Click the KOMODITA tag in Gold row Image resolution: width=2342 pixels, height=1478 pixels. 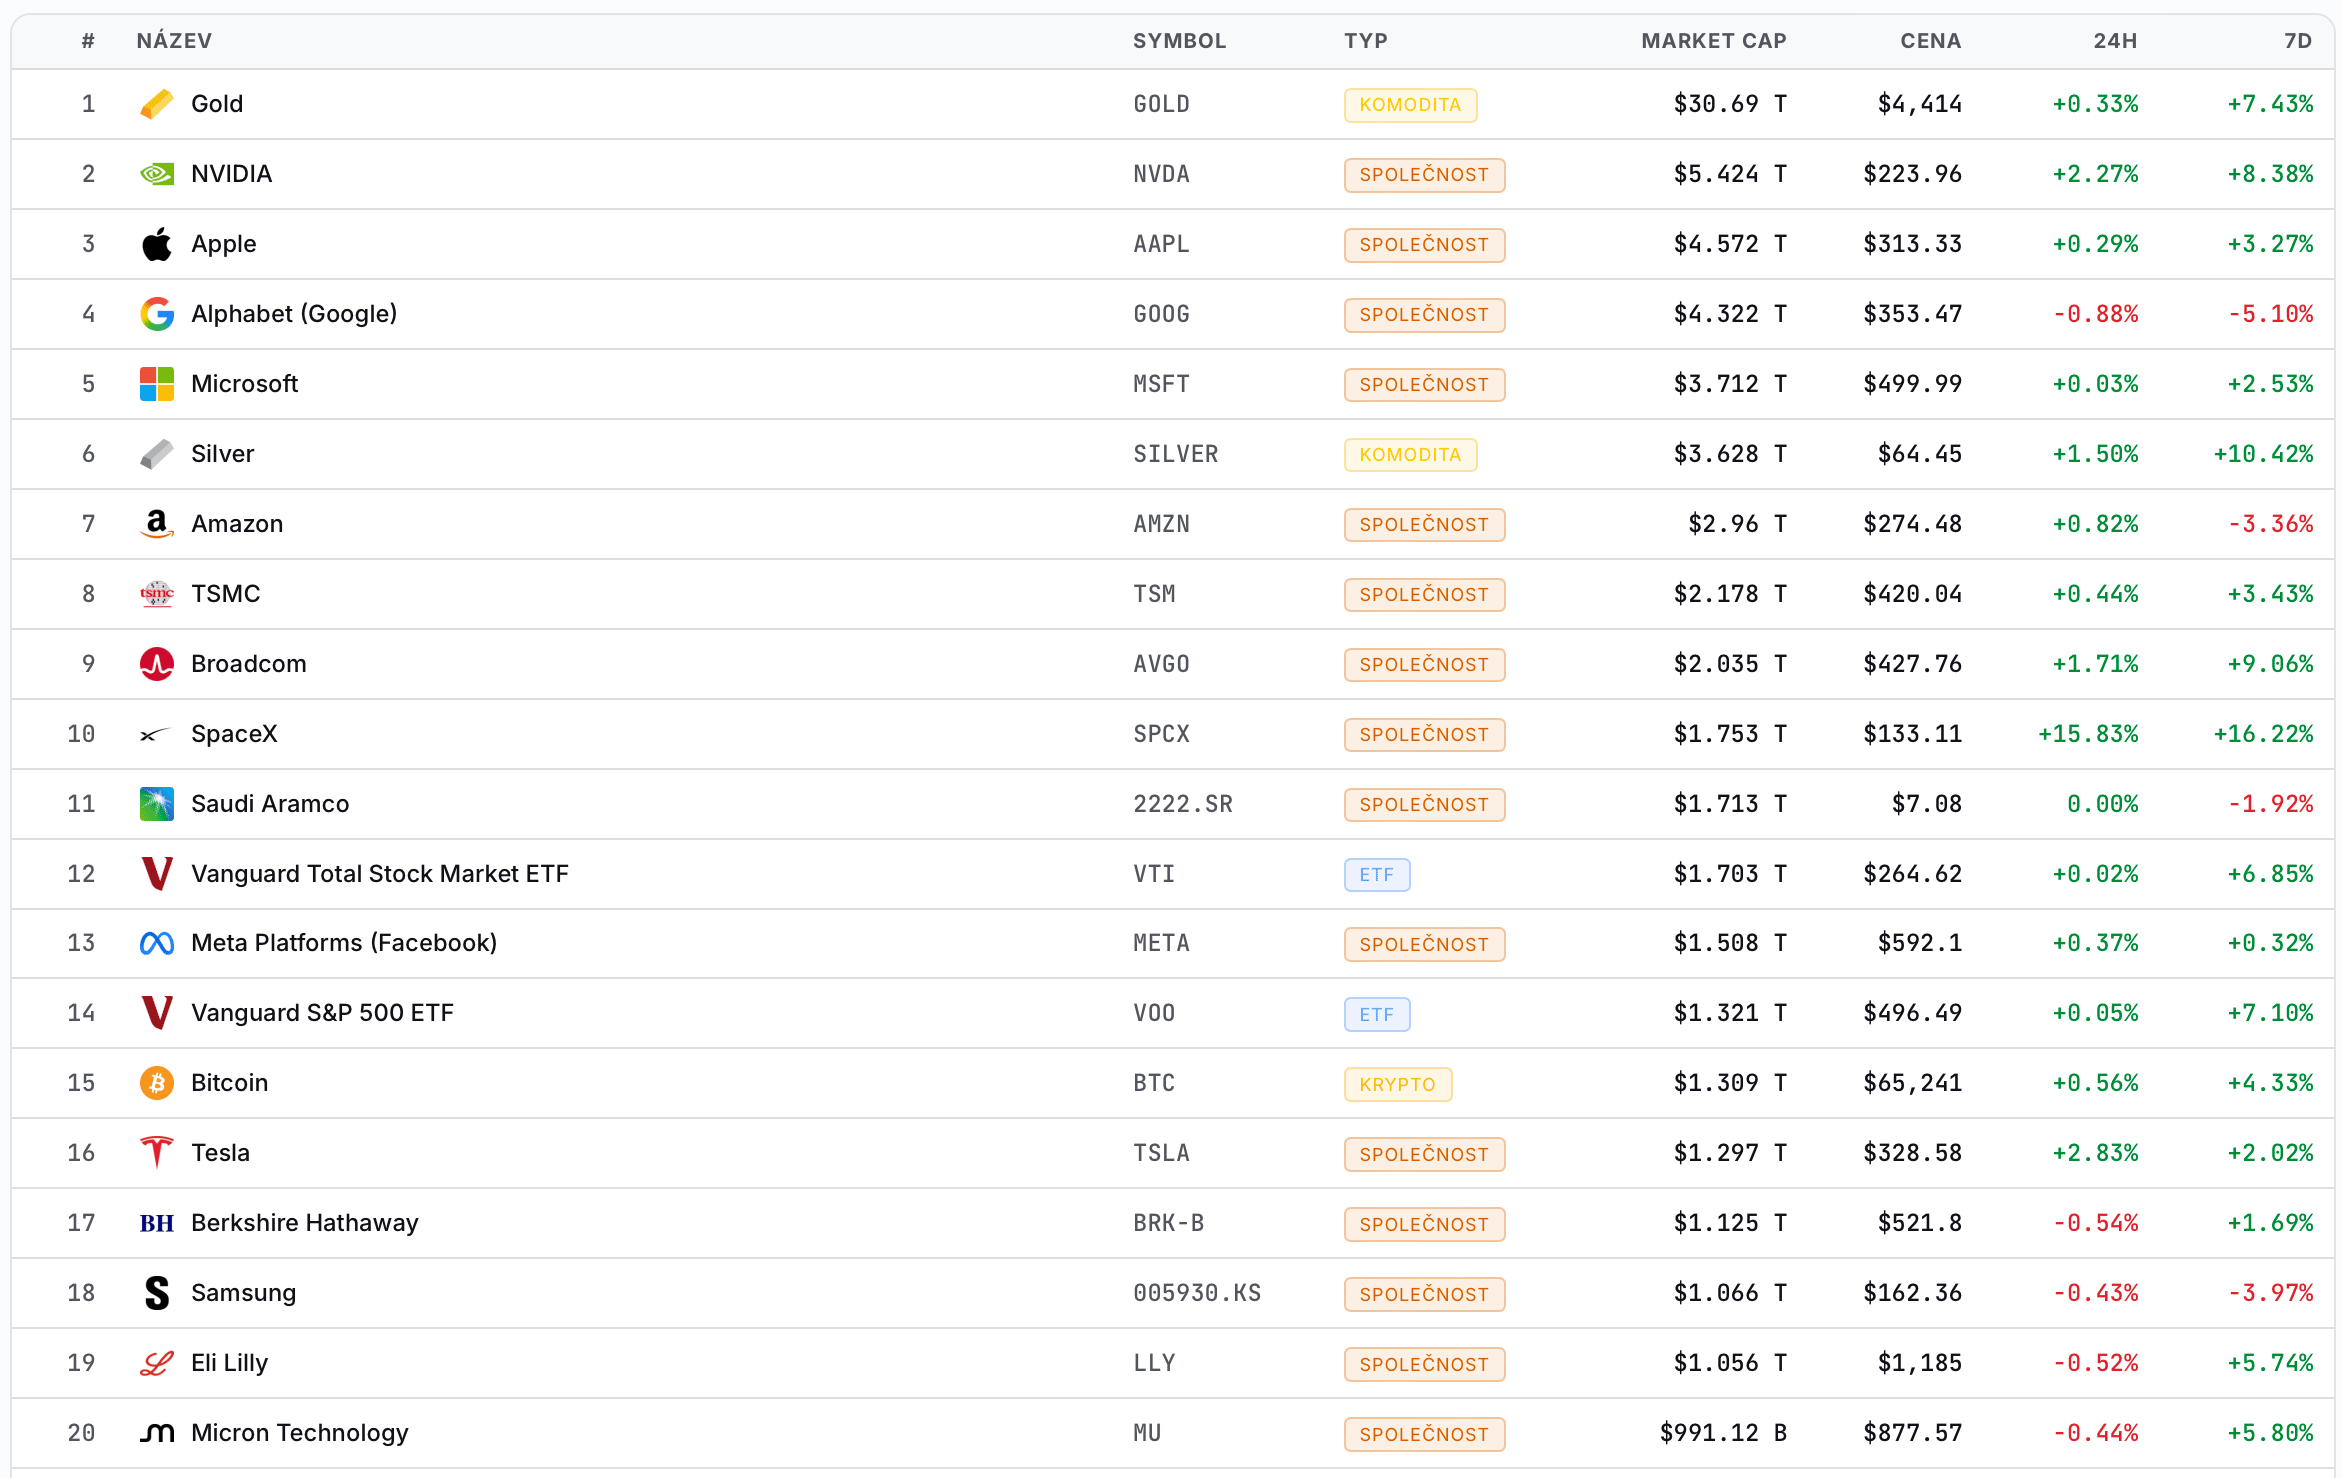[1410, 105]
